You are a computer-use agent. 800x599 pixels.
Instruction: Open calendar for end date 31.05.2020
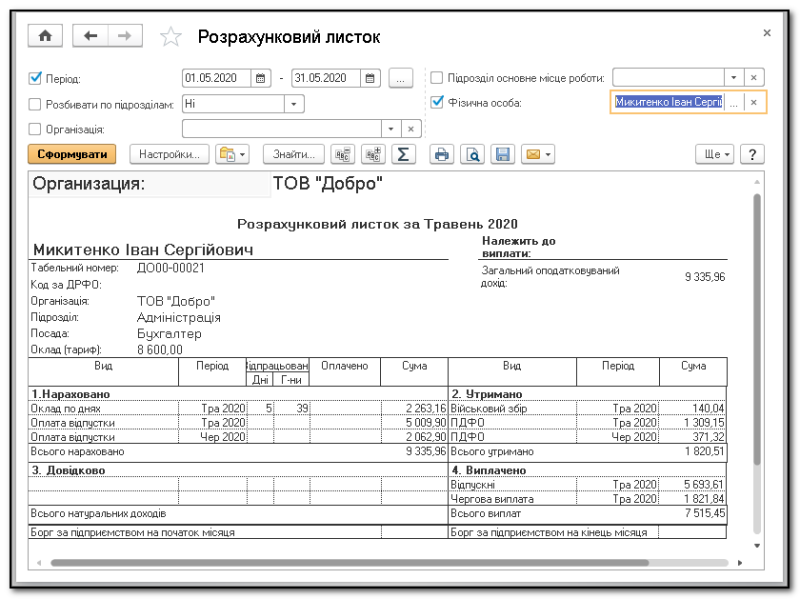click(370, 78)
